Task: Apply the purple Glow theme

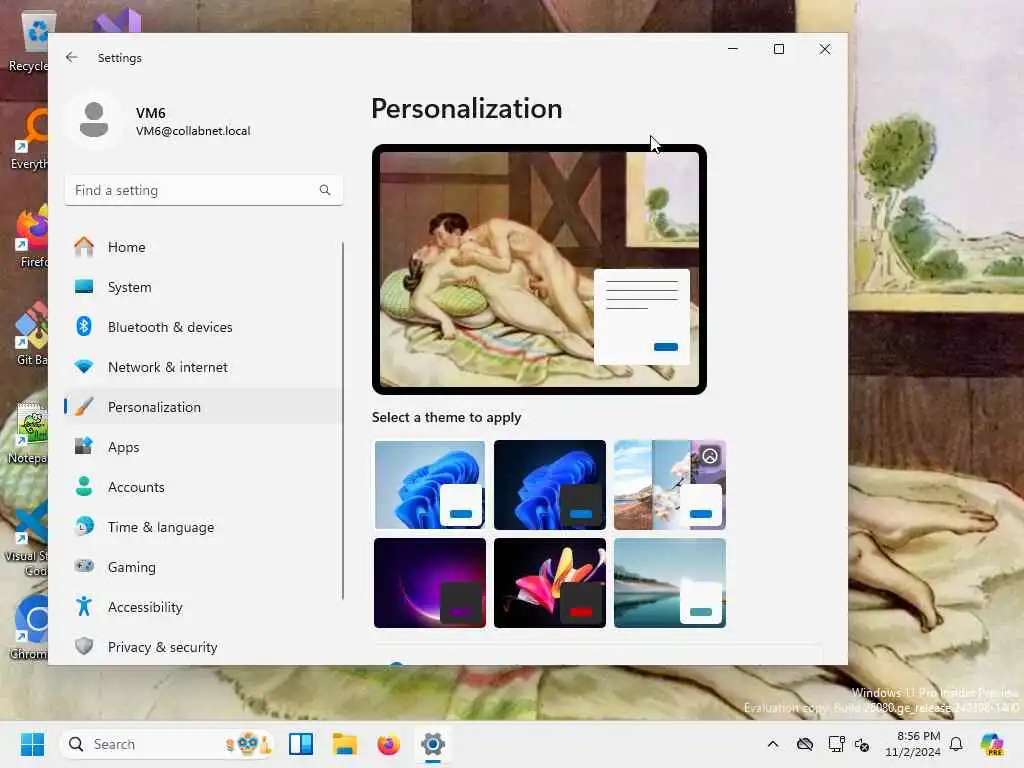Action: pos(430,583)
